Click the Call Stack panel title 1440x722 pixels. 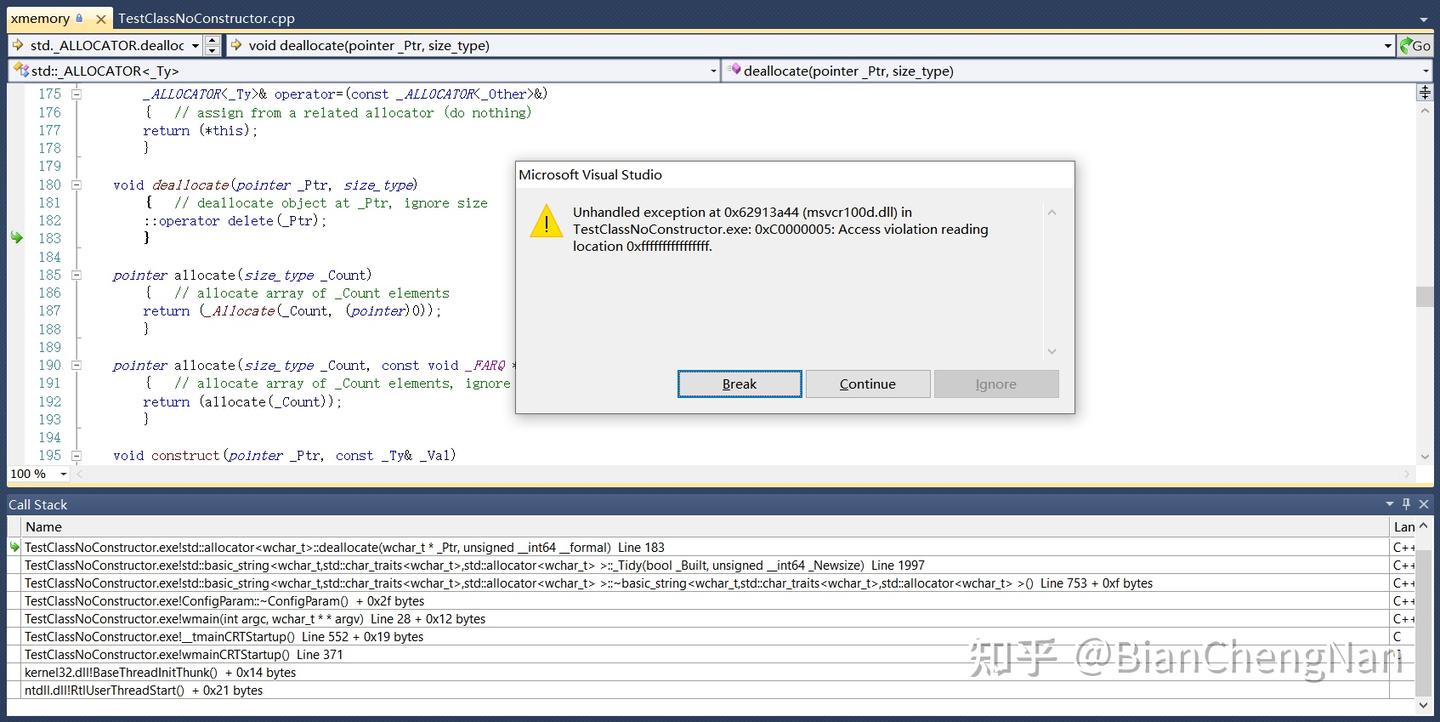38,504
